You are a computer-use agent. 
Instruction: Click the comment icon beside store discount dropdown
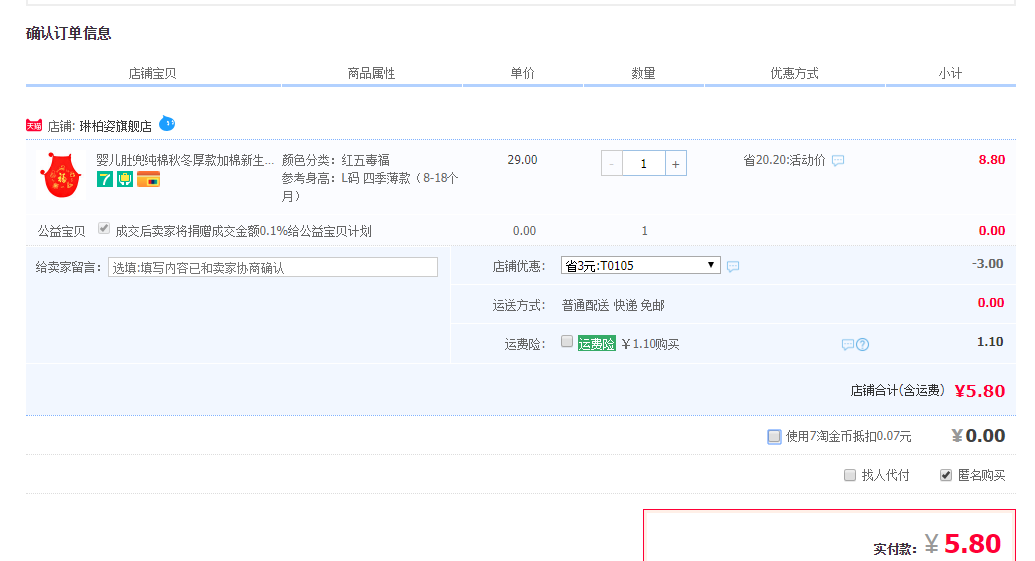pyautogui.click(x=733, y=267)
